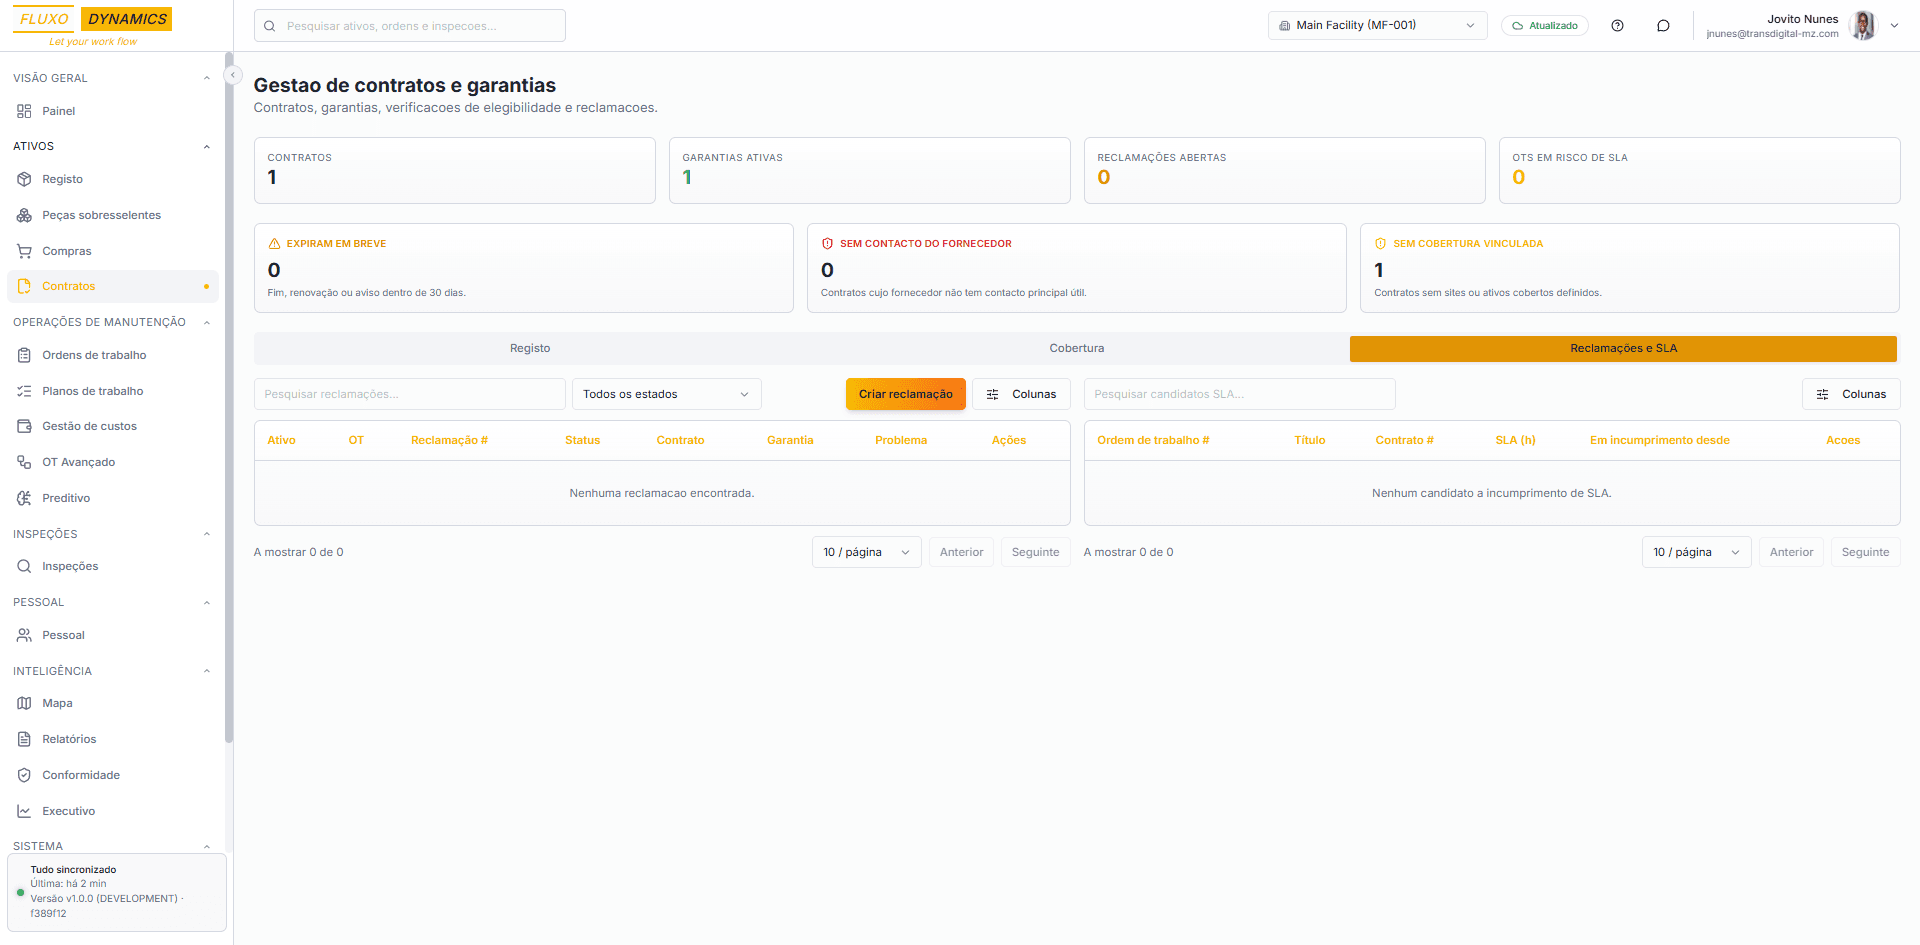The width and height of the screenshot is (1920, 945).
Task: Collapse the Operações de Manutenção section
Action: point(207,322)
